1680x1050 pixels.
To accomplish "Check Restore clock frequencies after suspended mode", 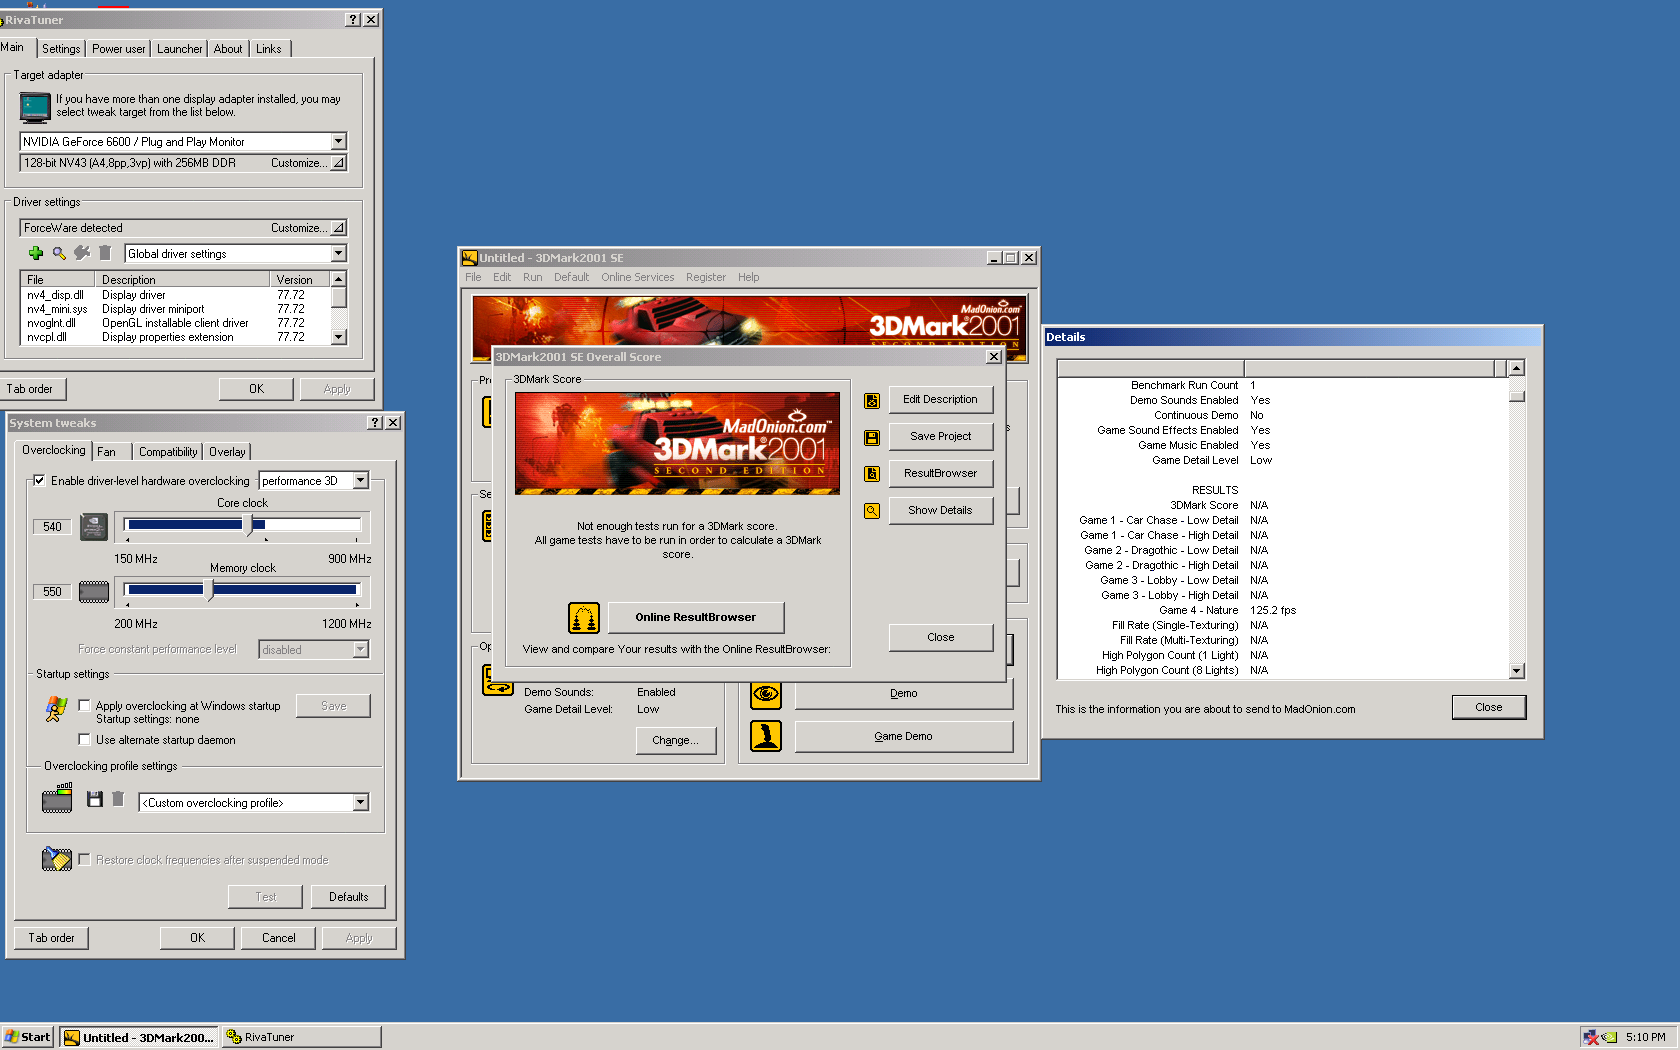I will (84, 859).
